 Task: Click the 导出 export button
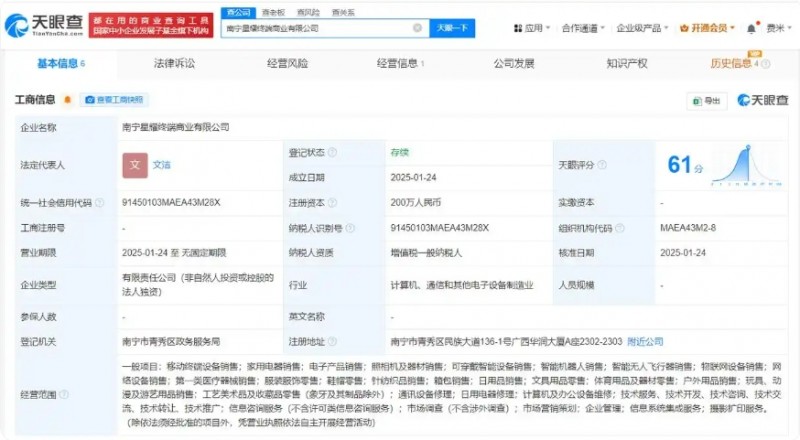click(x=707, y=100)
